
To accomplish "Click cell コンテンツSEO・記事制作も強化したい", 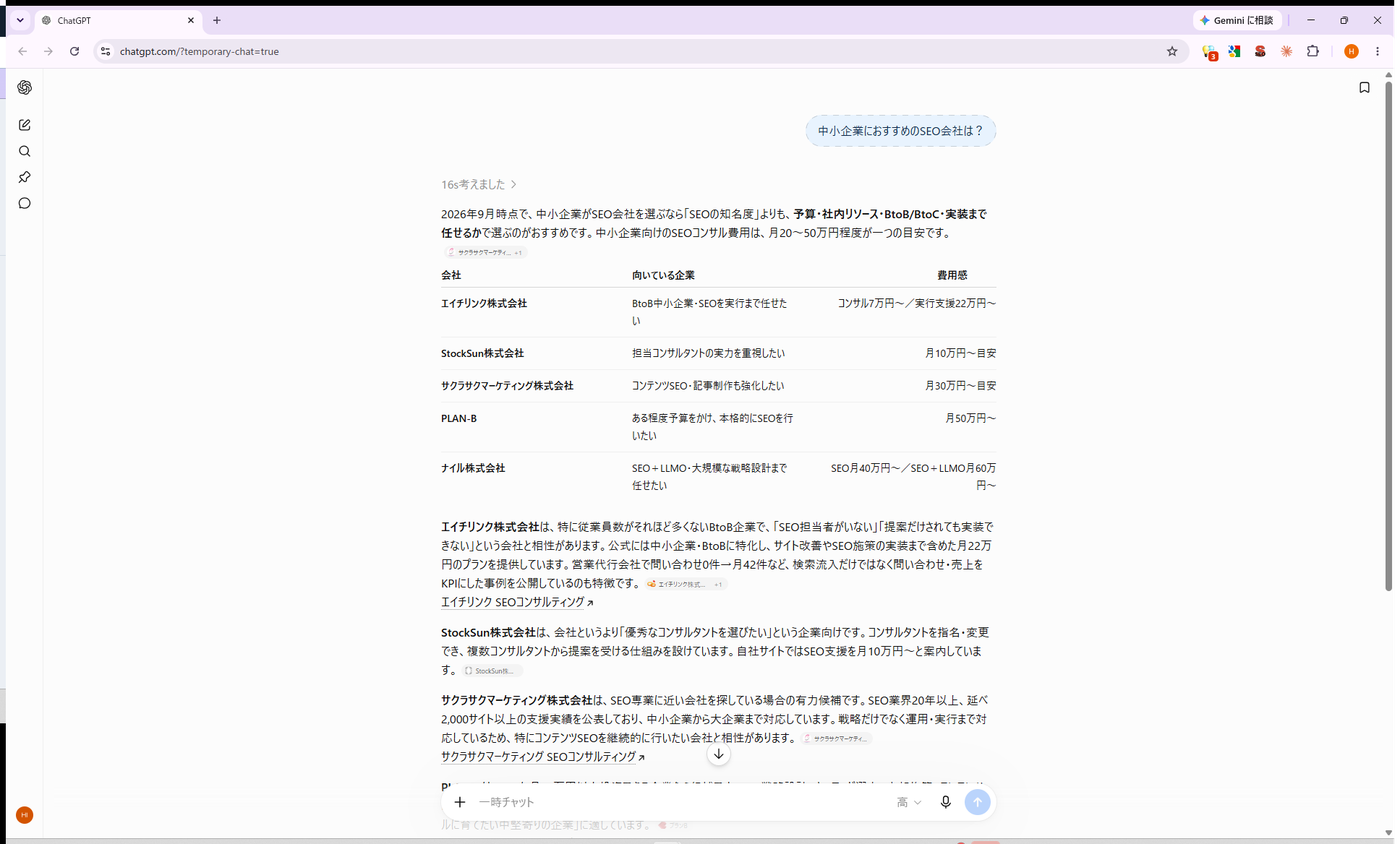I will coord(708,385).
